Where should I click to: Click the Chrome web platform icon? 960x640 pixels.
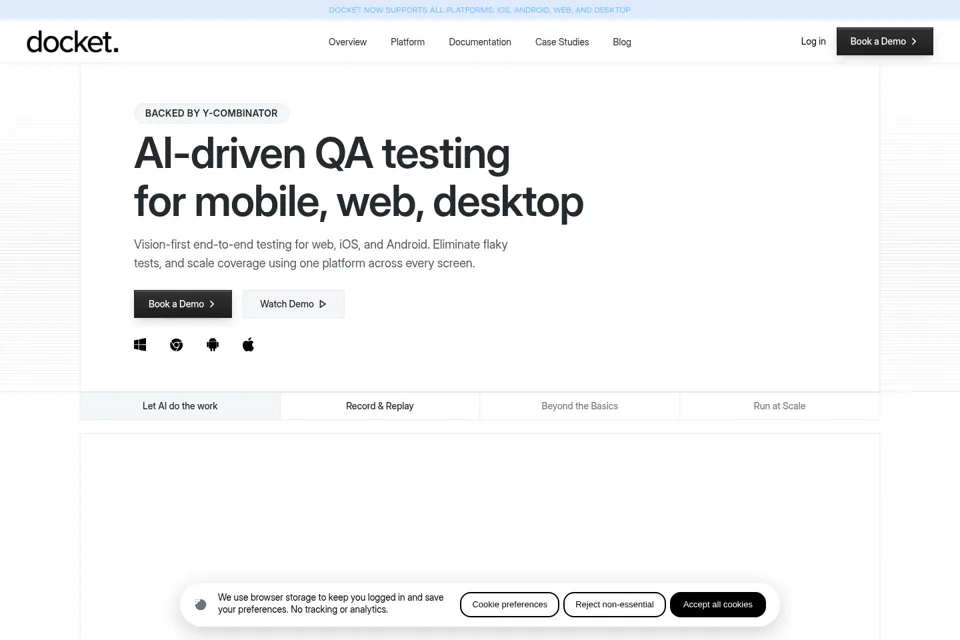click(x=176, y=345)
